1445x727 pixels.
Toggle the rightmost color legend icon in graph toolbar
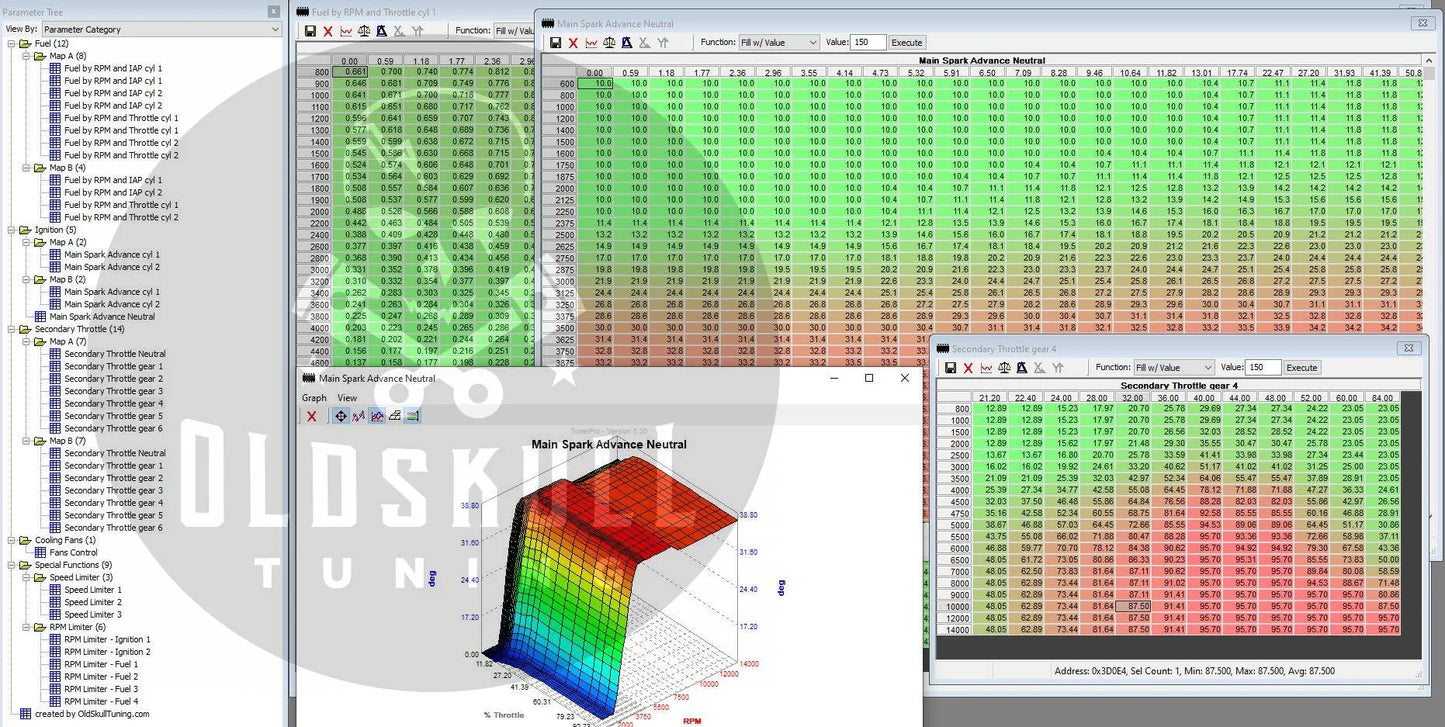pyautogui.click(x=412, y=416)
